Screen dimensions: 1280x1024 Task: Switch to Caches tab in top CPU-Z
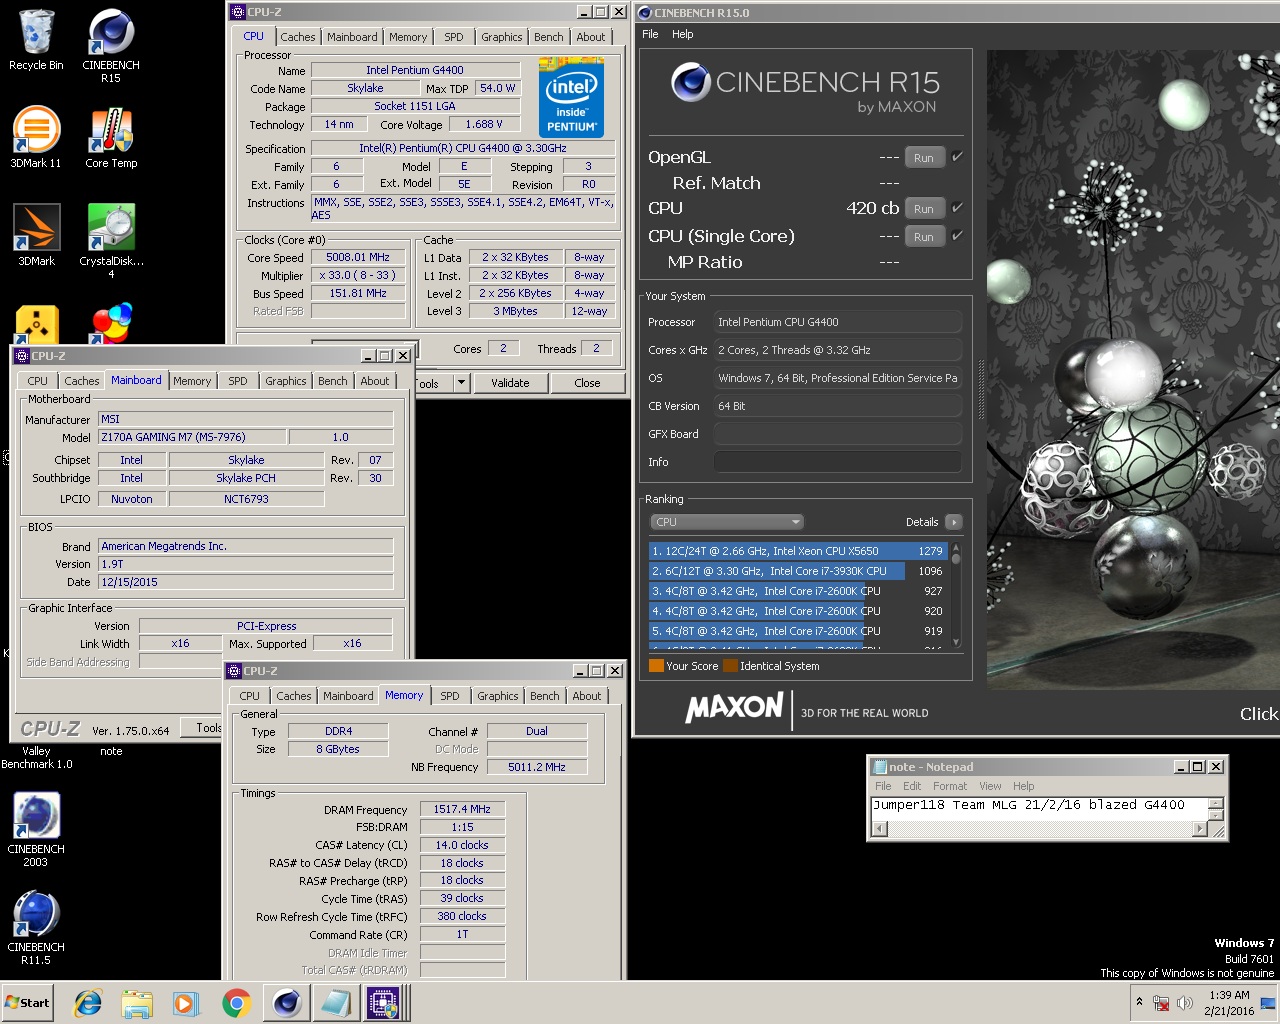click(297, 37)
